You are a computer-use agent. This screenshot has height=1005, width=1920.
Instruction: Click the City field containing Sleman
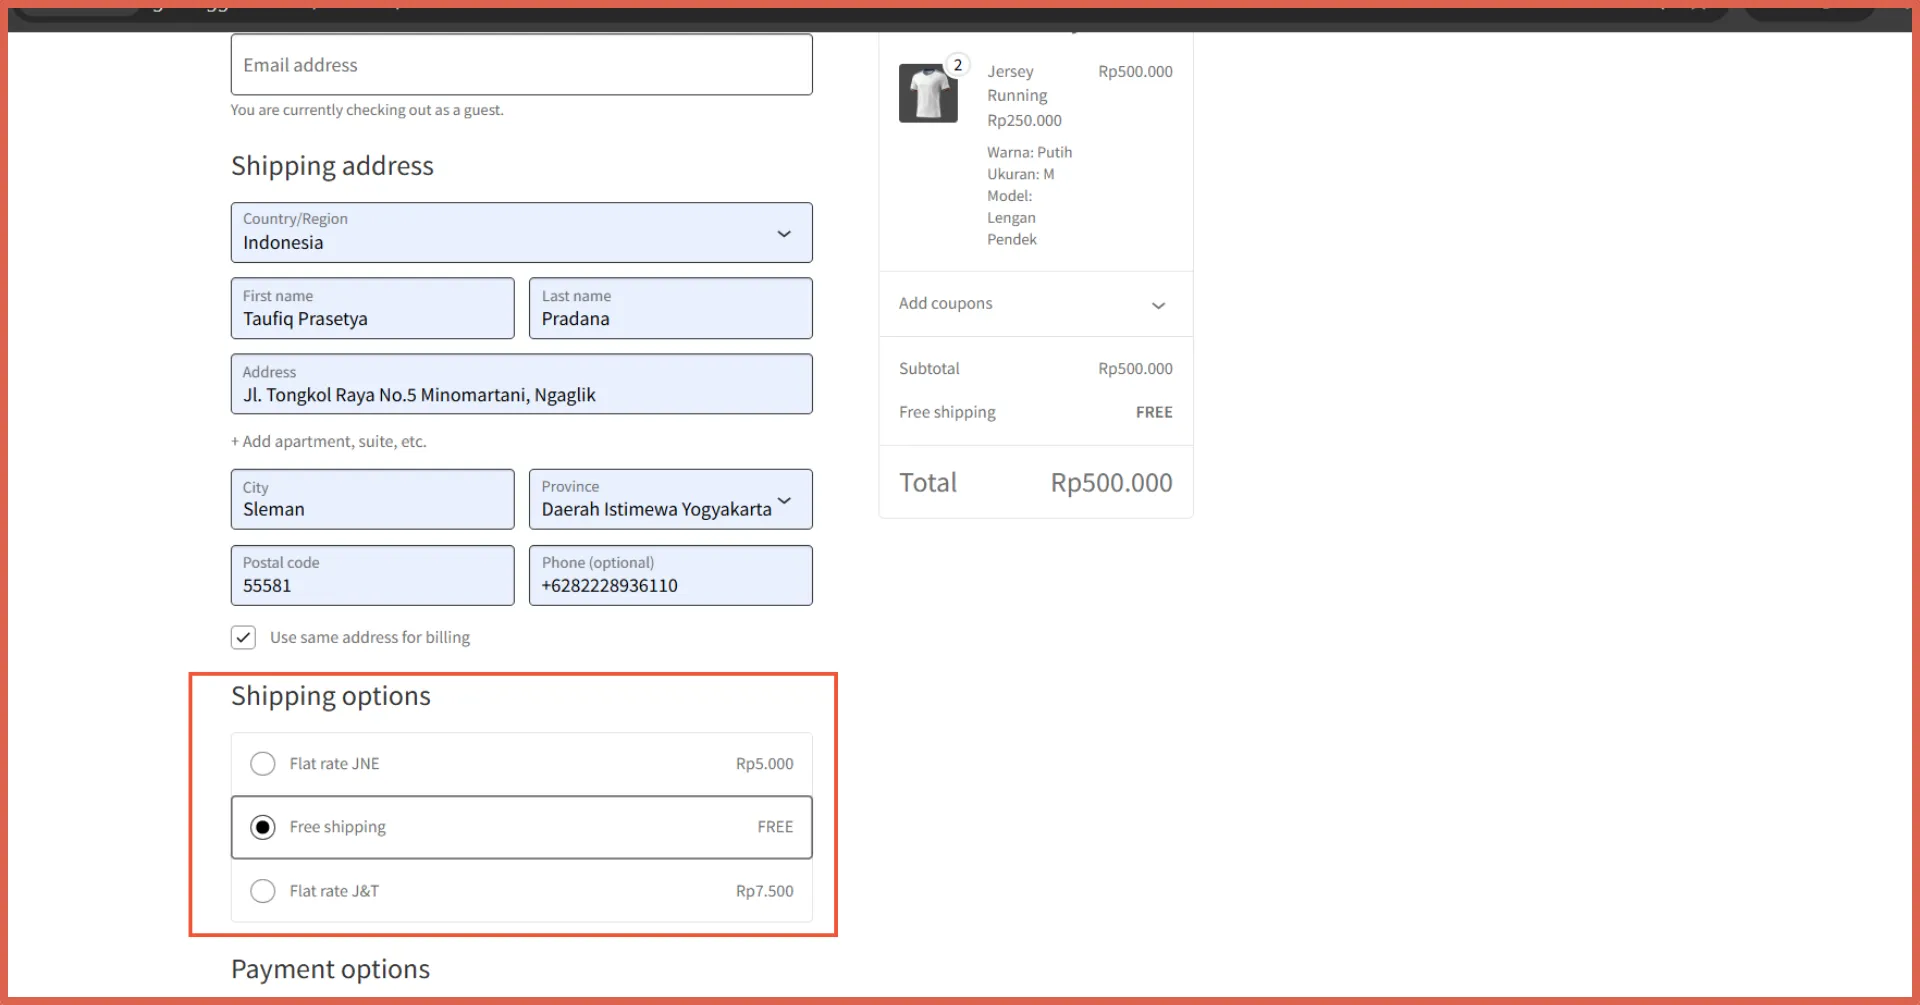point(372,500)
